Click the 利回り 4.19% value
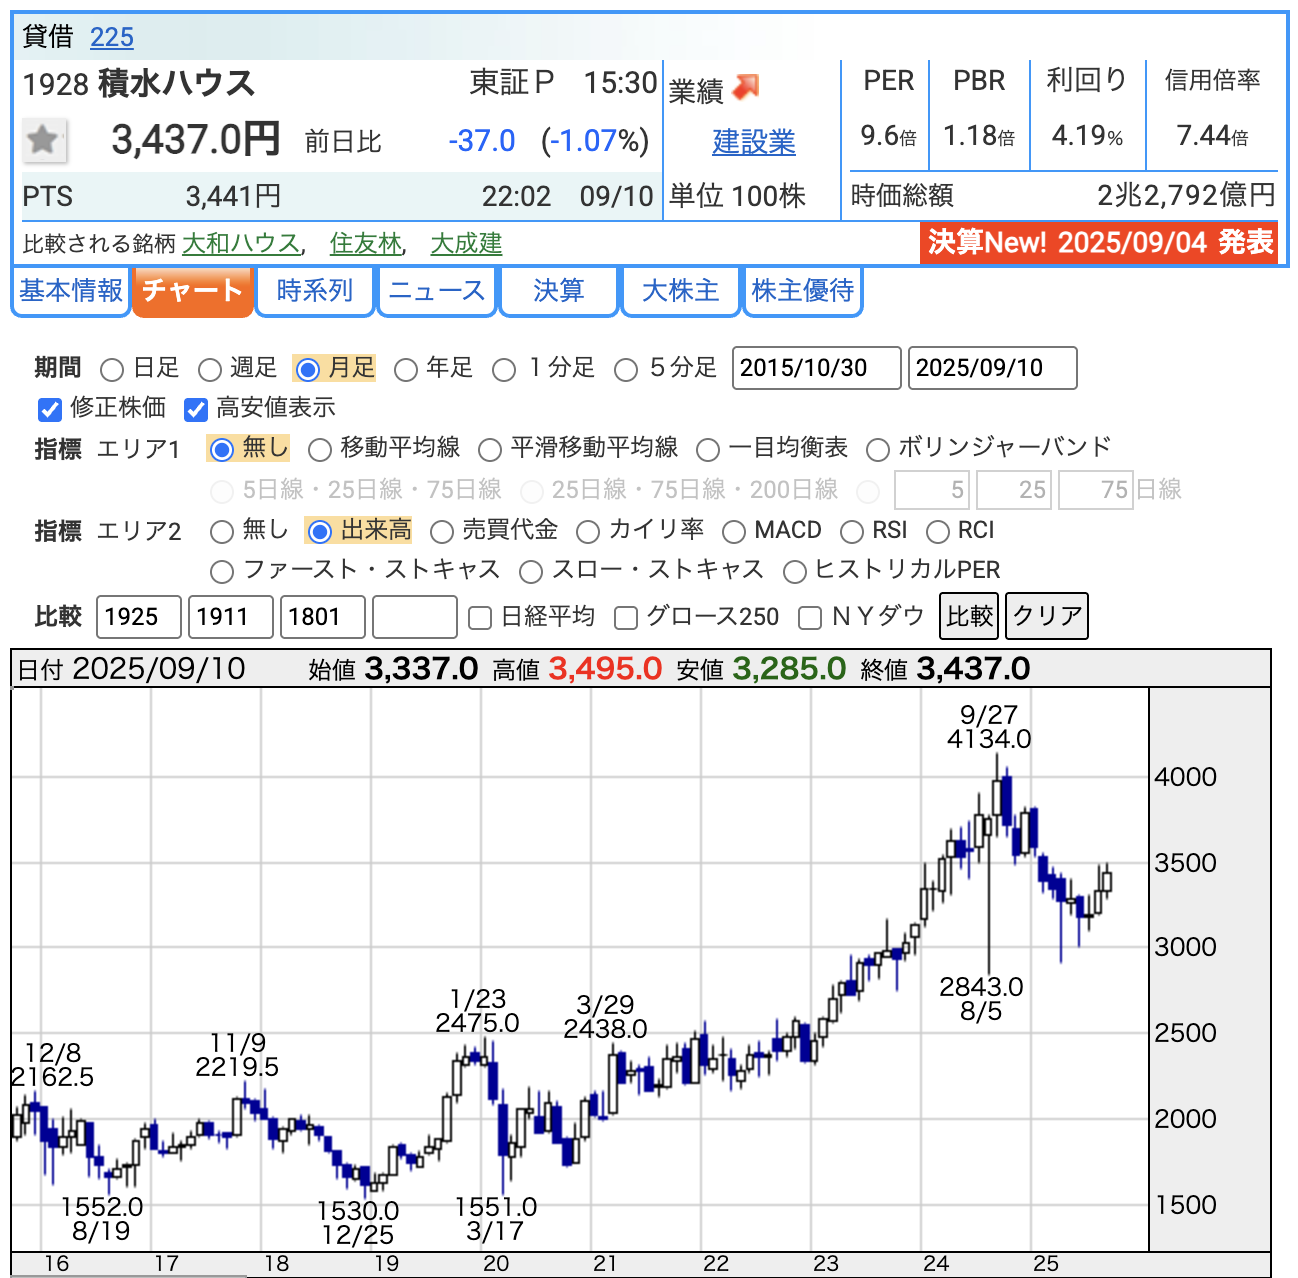The image size is (1298, 1278). [x=1087, y=135]
